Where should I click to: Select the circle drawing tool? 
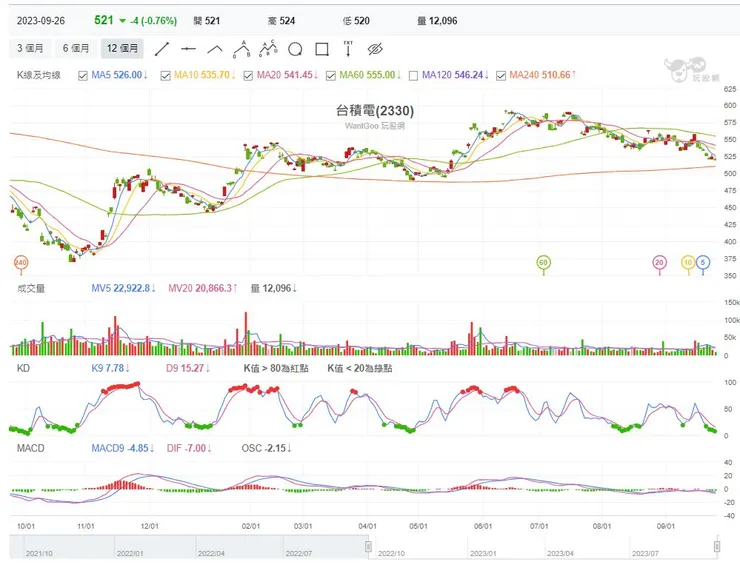(295, 49)
